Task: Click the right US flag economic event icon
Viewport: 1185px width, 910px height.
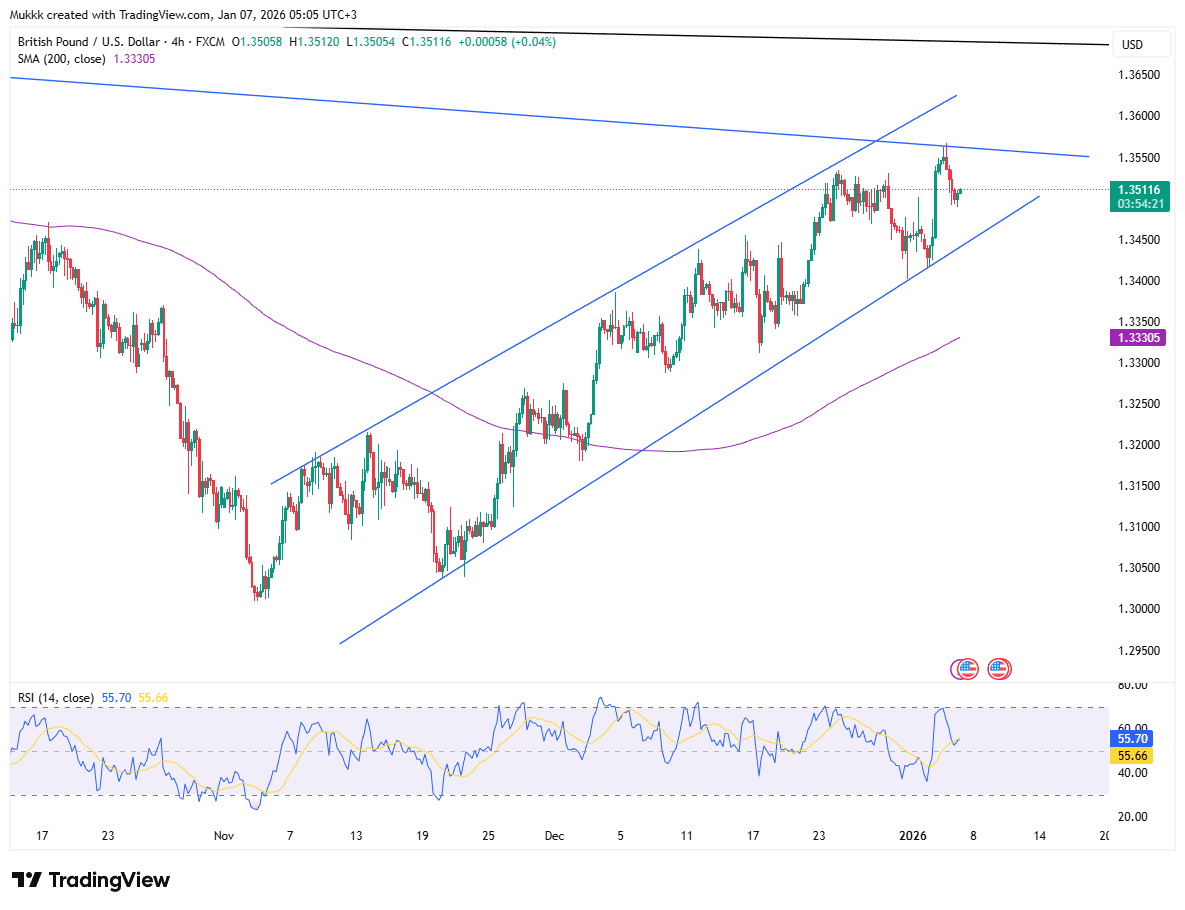Action: pos(998,668)
